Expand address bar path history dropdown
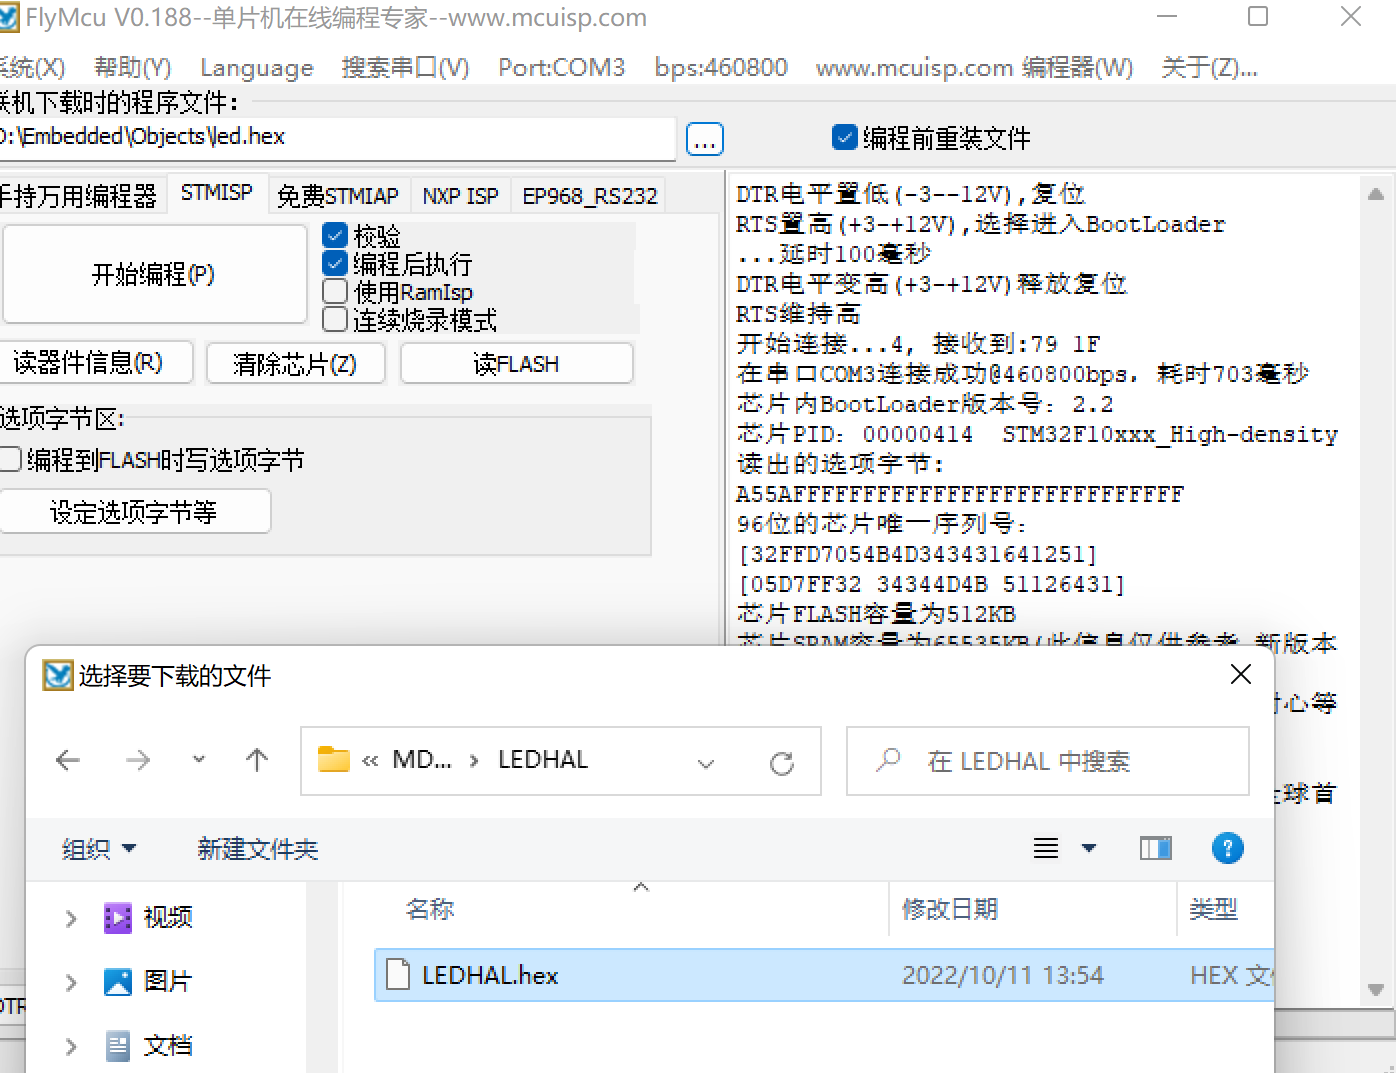Image resolution: width=1396 pixels, height=1073 pixels. point(706,764)
